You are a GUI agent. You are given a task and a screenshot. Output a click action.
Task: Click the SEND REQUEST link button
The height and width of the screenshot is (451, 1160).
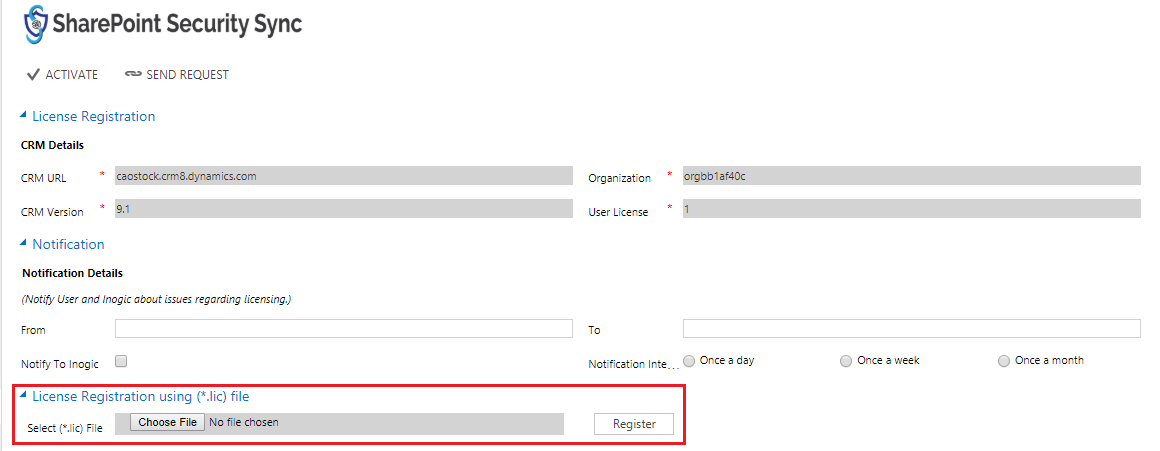[177, 75]
